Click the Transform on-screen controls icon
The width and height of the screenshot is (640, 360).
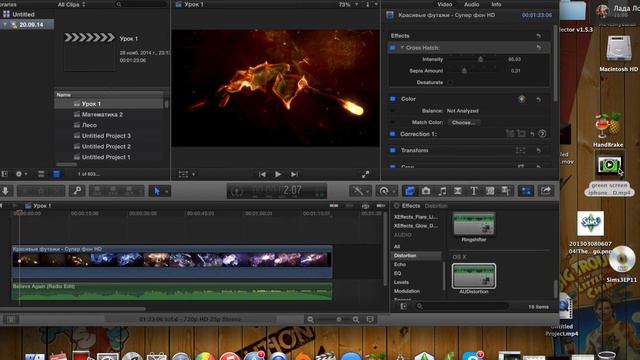(520, 150)
